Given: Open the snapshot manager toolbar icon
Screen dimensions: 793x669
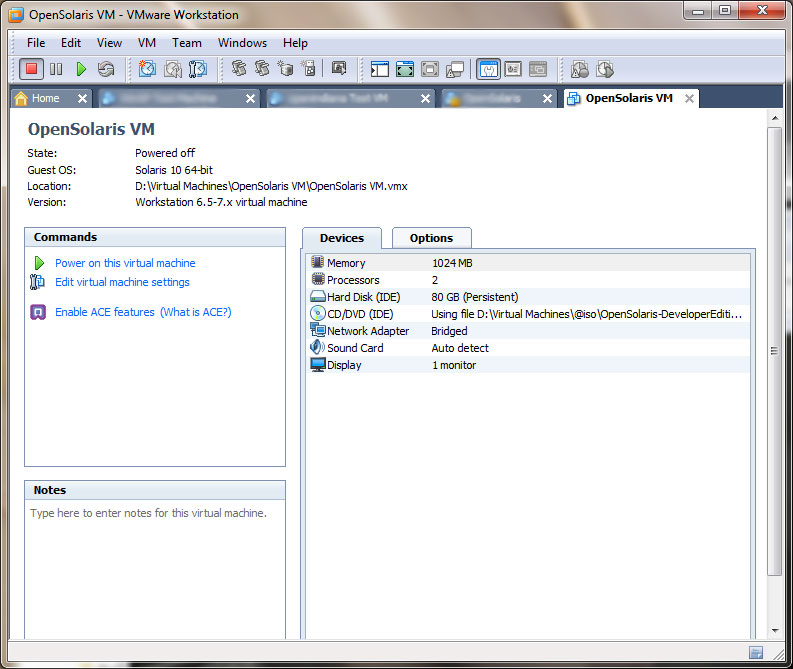Looking at the screenshot, I should pos(198,69).
